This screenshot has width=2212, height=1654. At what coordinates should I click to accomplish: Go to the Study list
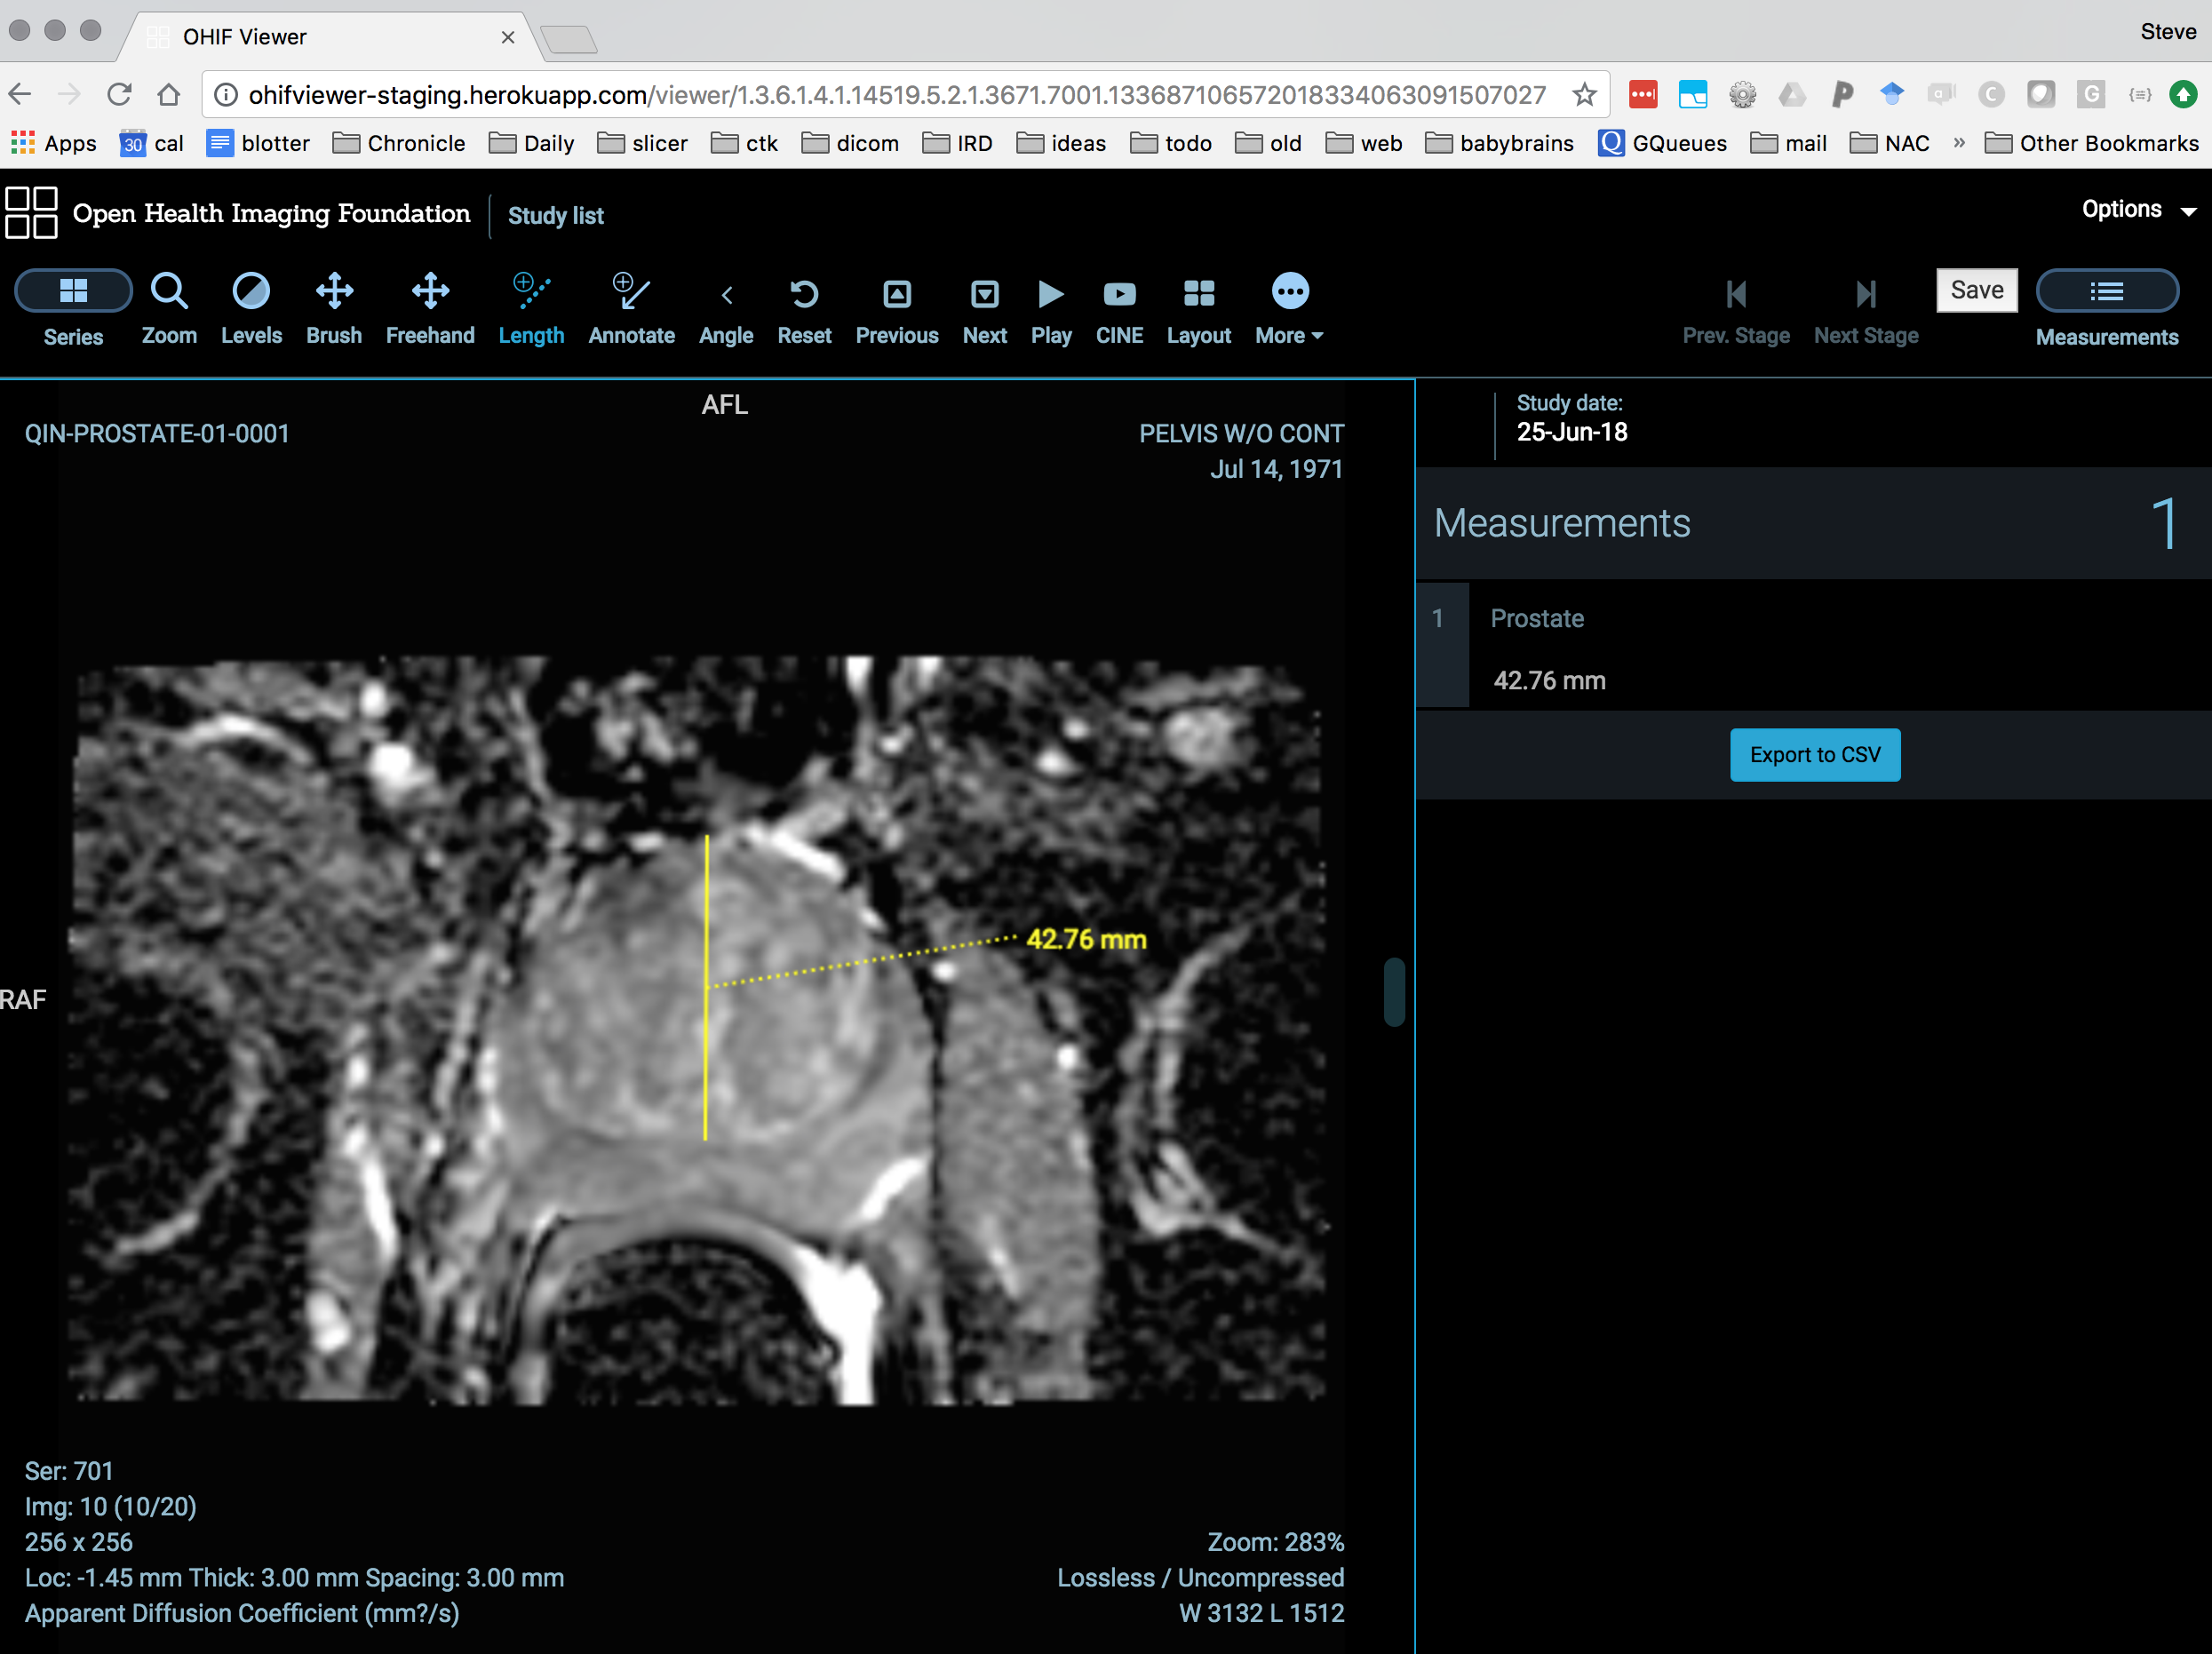tap(556, 216)
